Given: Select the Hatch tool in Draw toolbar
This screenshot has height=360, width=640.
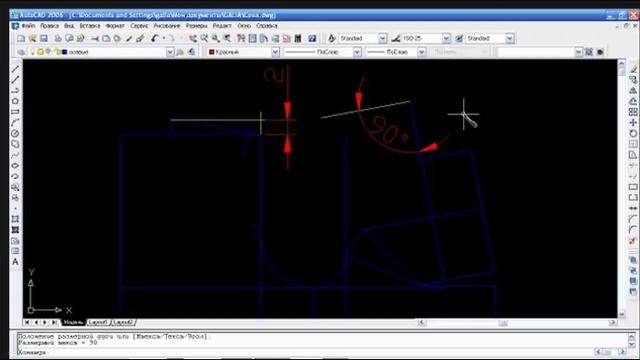Looking at the screenshot, I should coord(15,219).
